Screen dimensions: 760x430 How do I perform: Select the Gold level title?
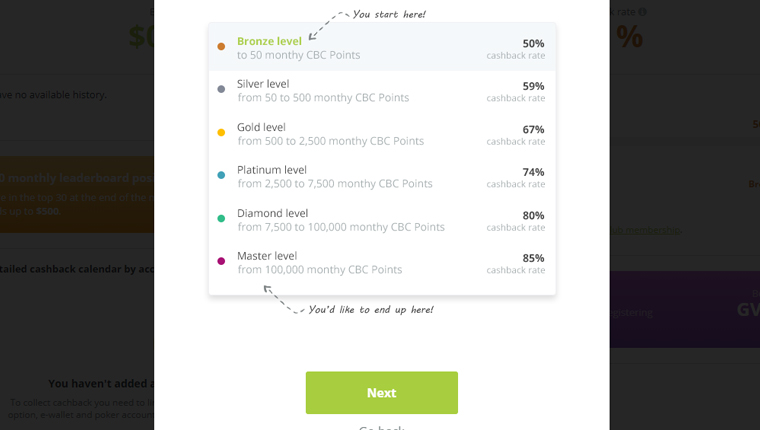(261, 127)
